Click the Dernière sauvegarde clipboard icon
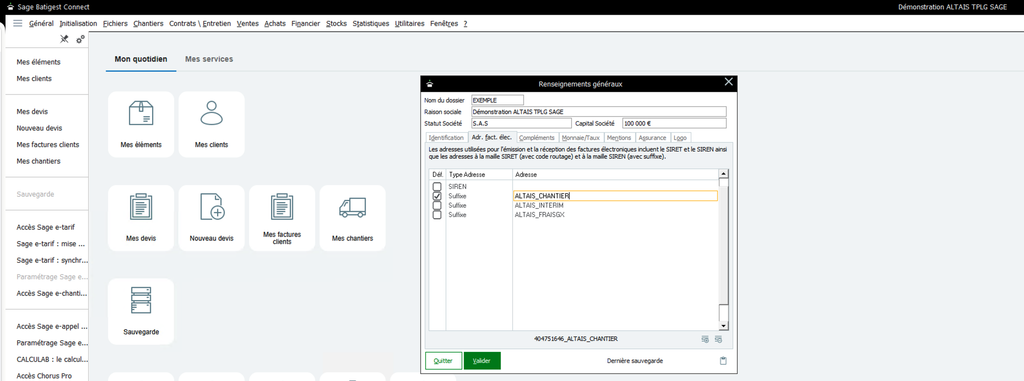This screenshot has width=1024, height=381. click(723, 361)
